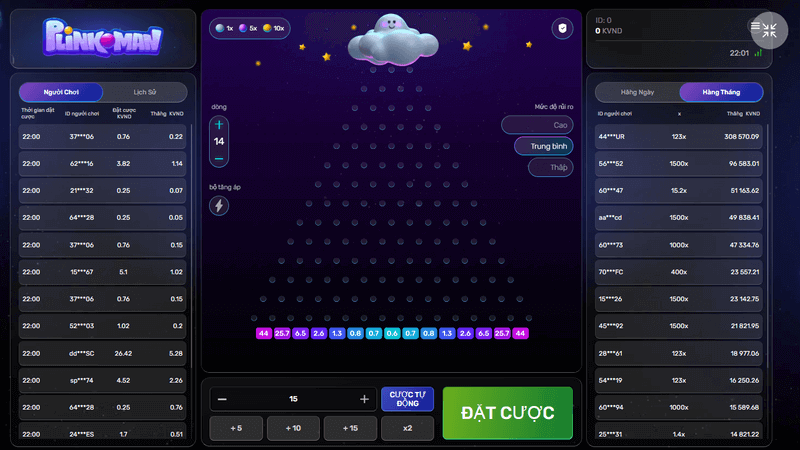Select leaderboard row 54***19

[679, 380]
